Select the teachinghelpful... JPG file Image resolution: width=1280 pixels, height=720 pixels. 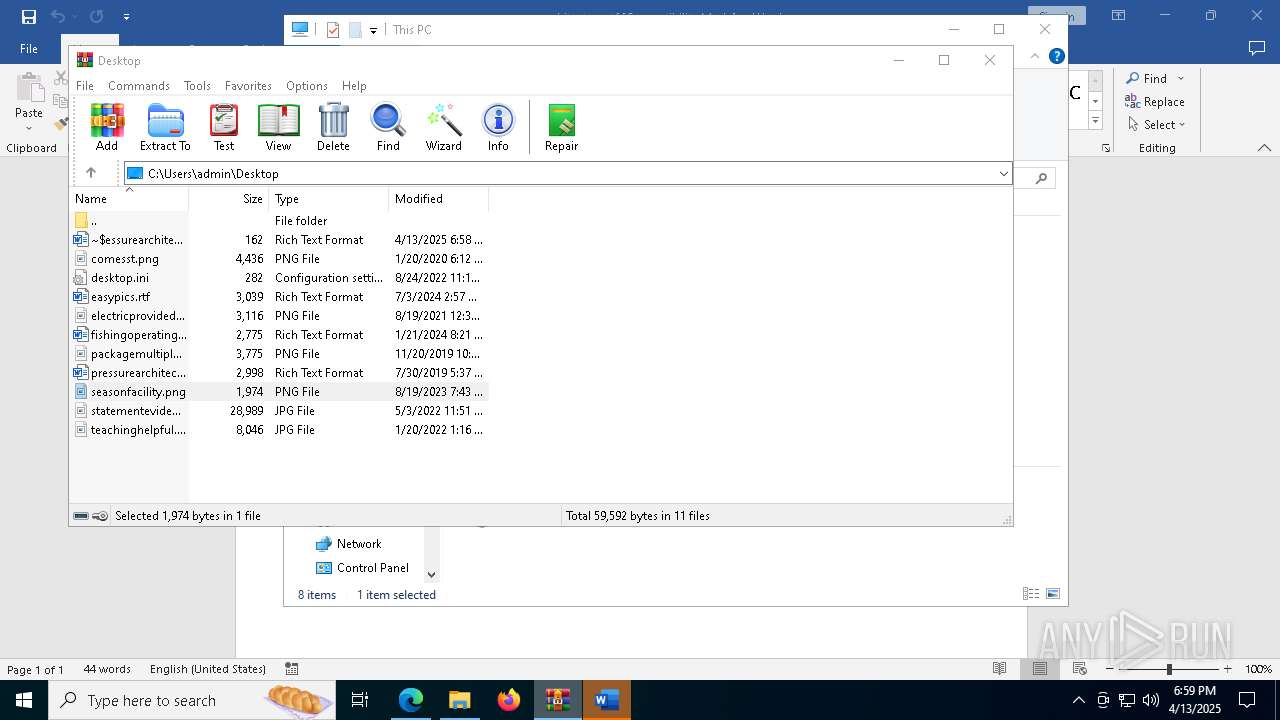pyautogui.click(x=280, y=430)
